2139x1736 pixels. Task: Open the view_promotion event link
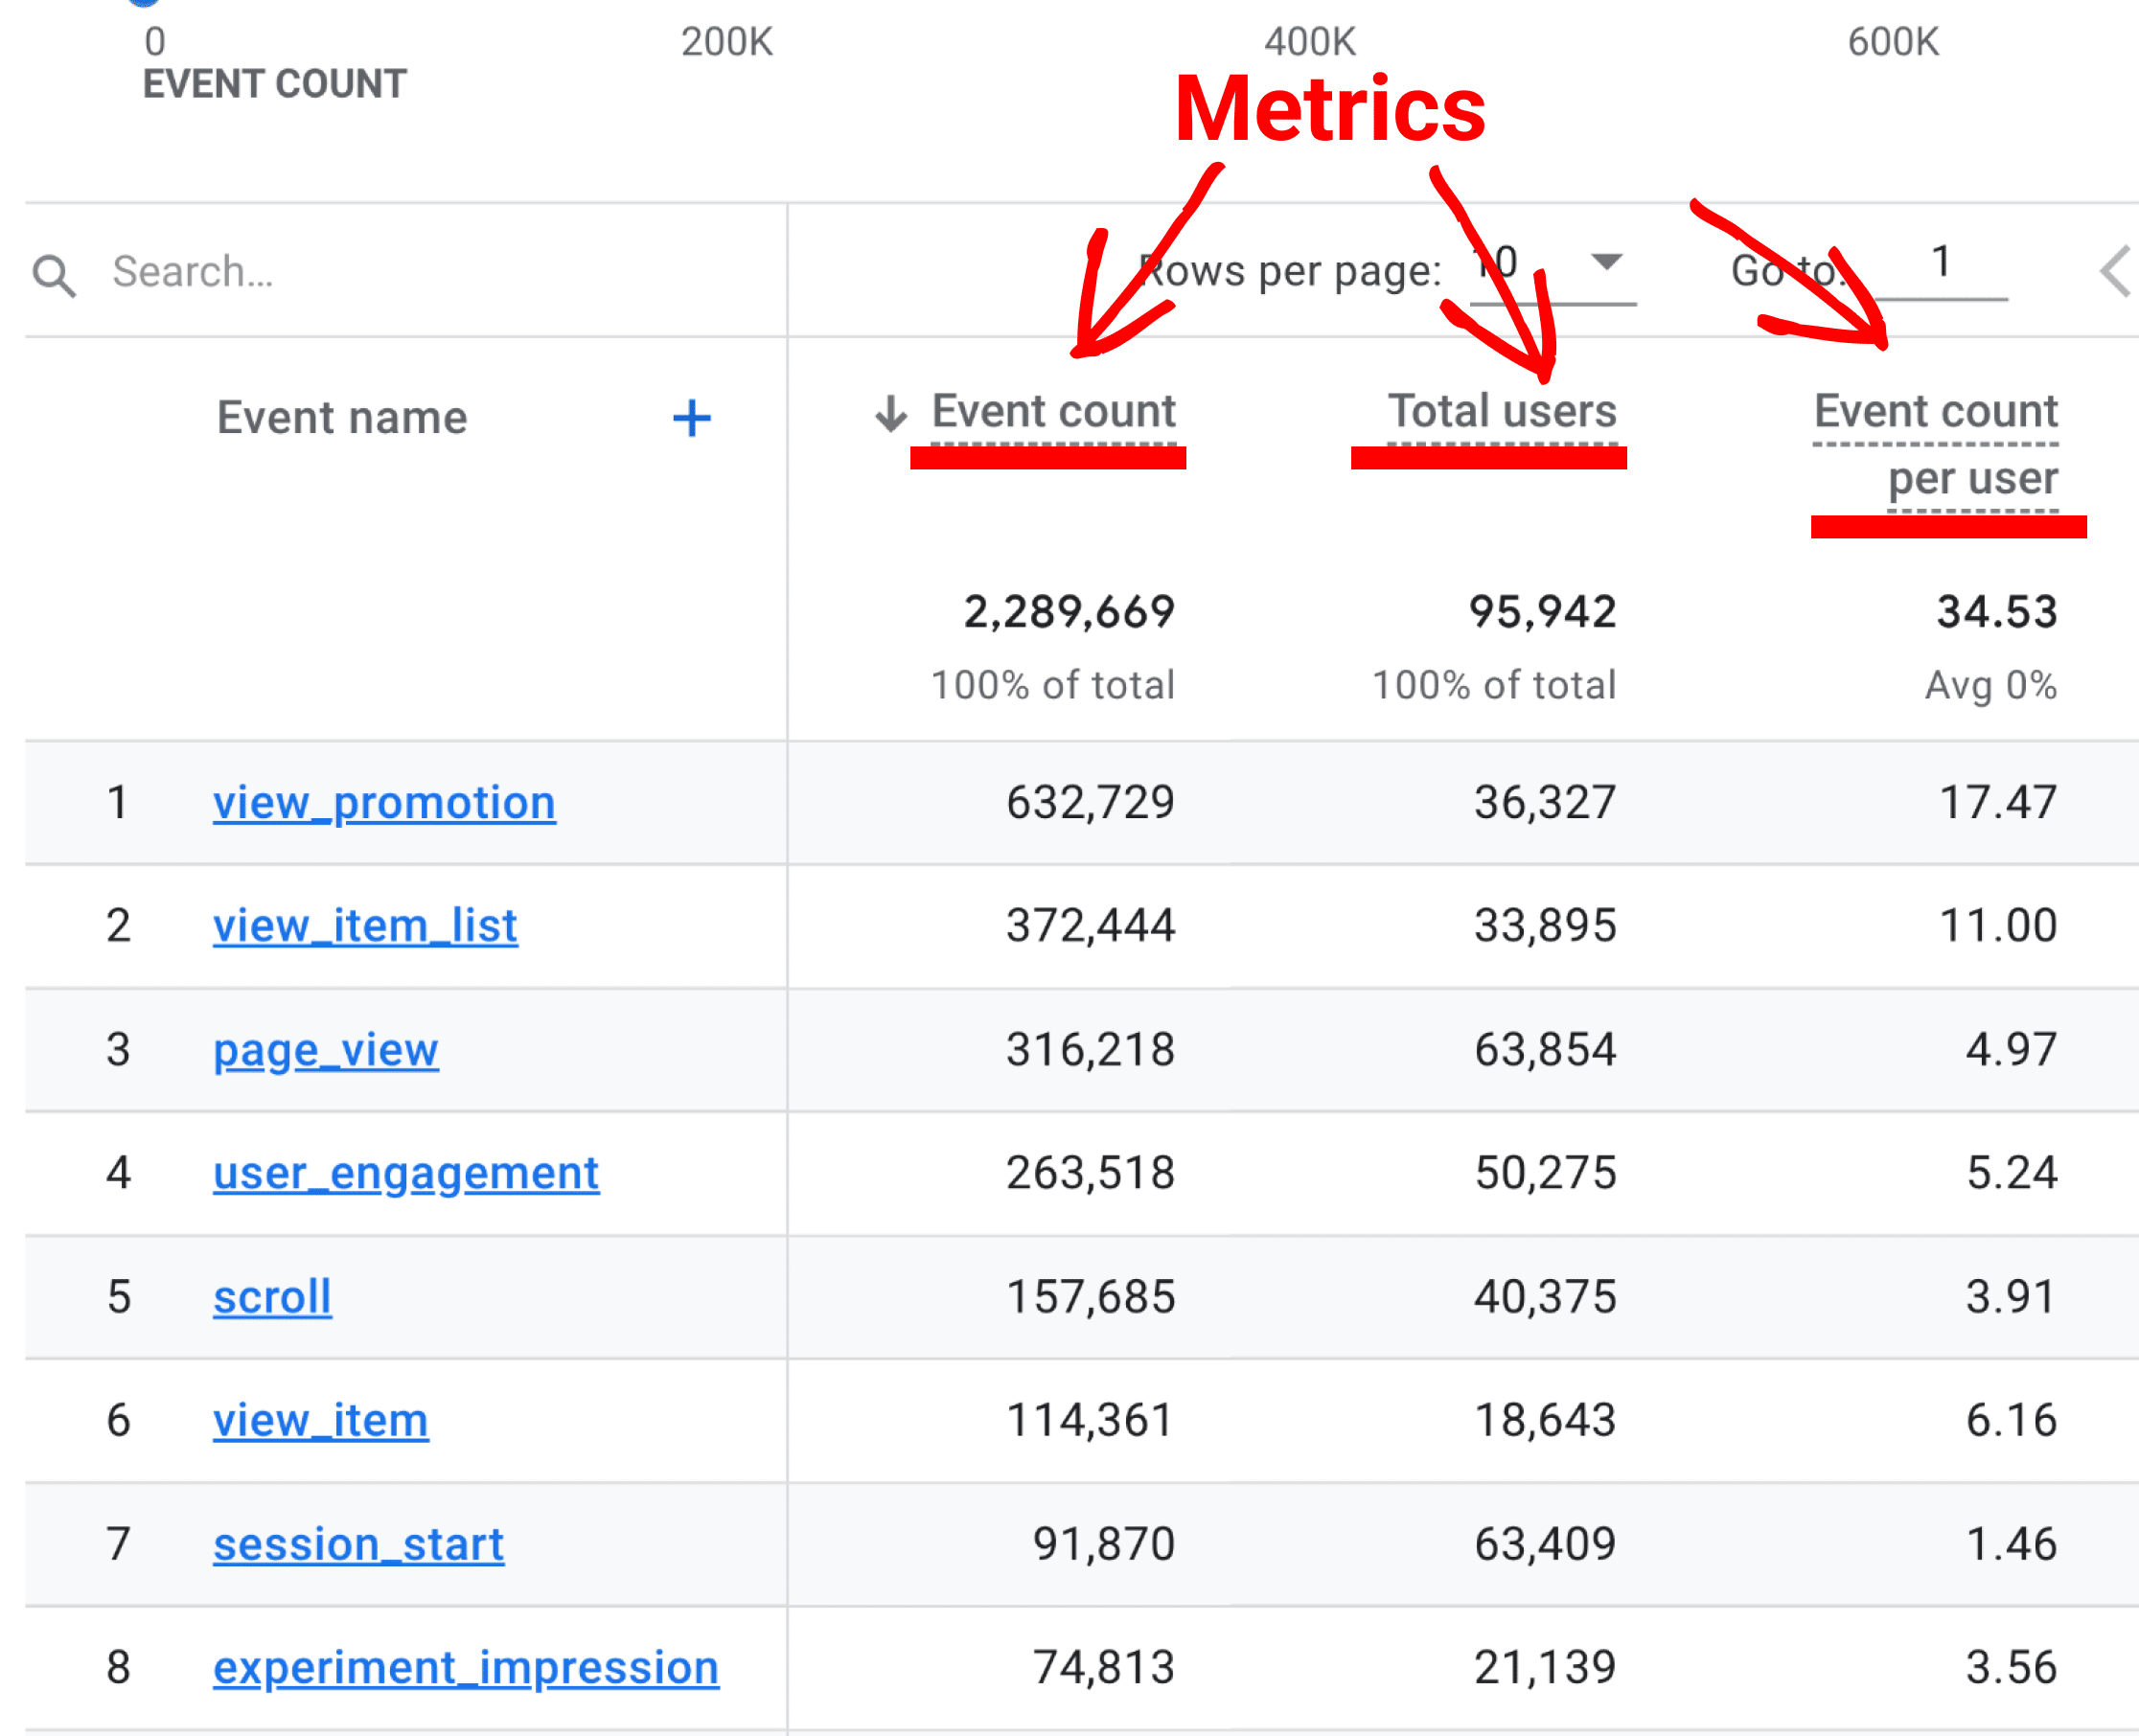pyautogui.click(x=384, y=802)
